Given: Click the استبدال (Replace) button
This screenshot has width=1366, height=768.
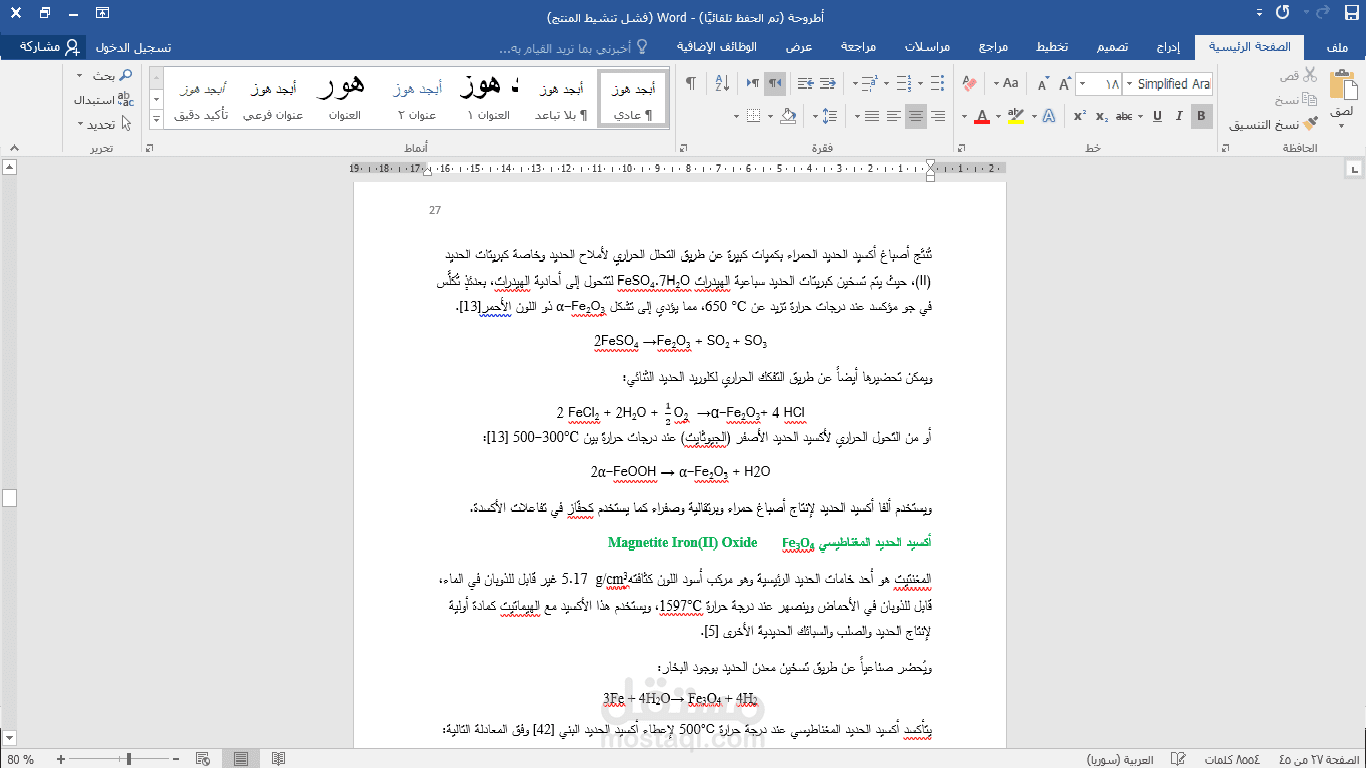Looking at the screenshot, I should 104,99.
